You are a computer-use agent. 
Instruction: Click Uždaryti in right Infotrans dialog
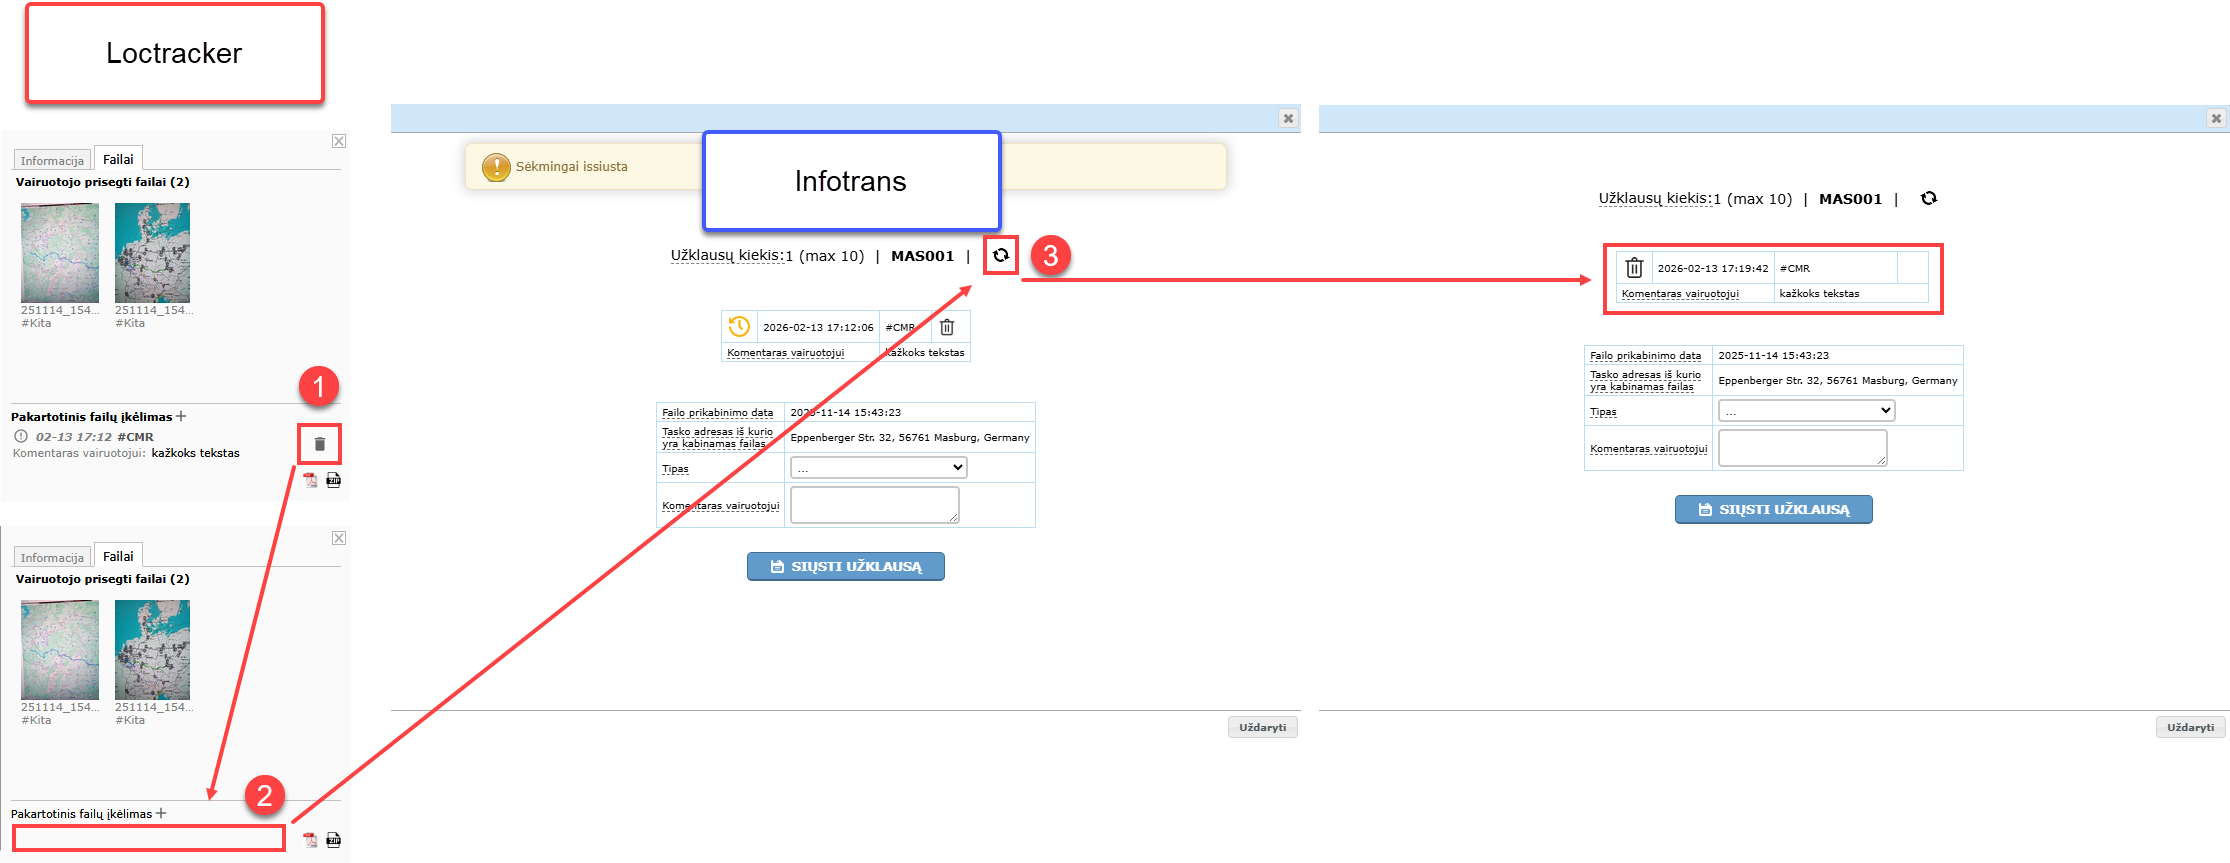coord(2191,727)
